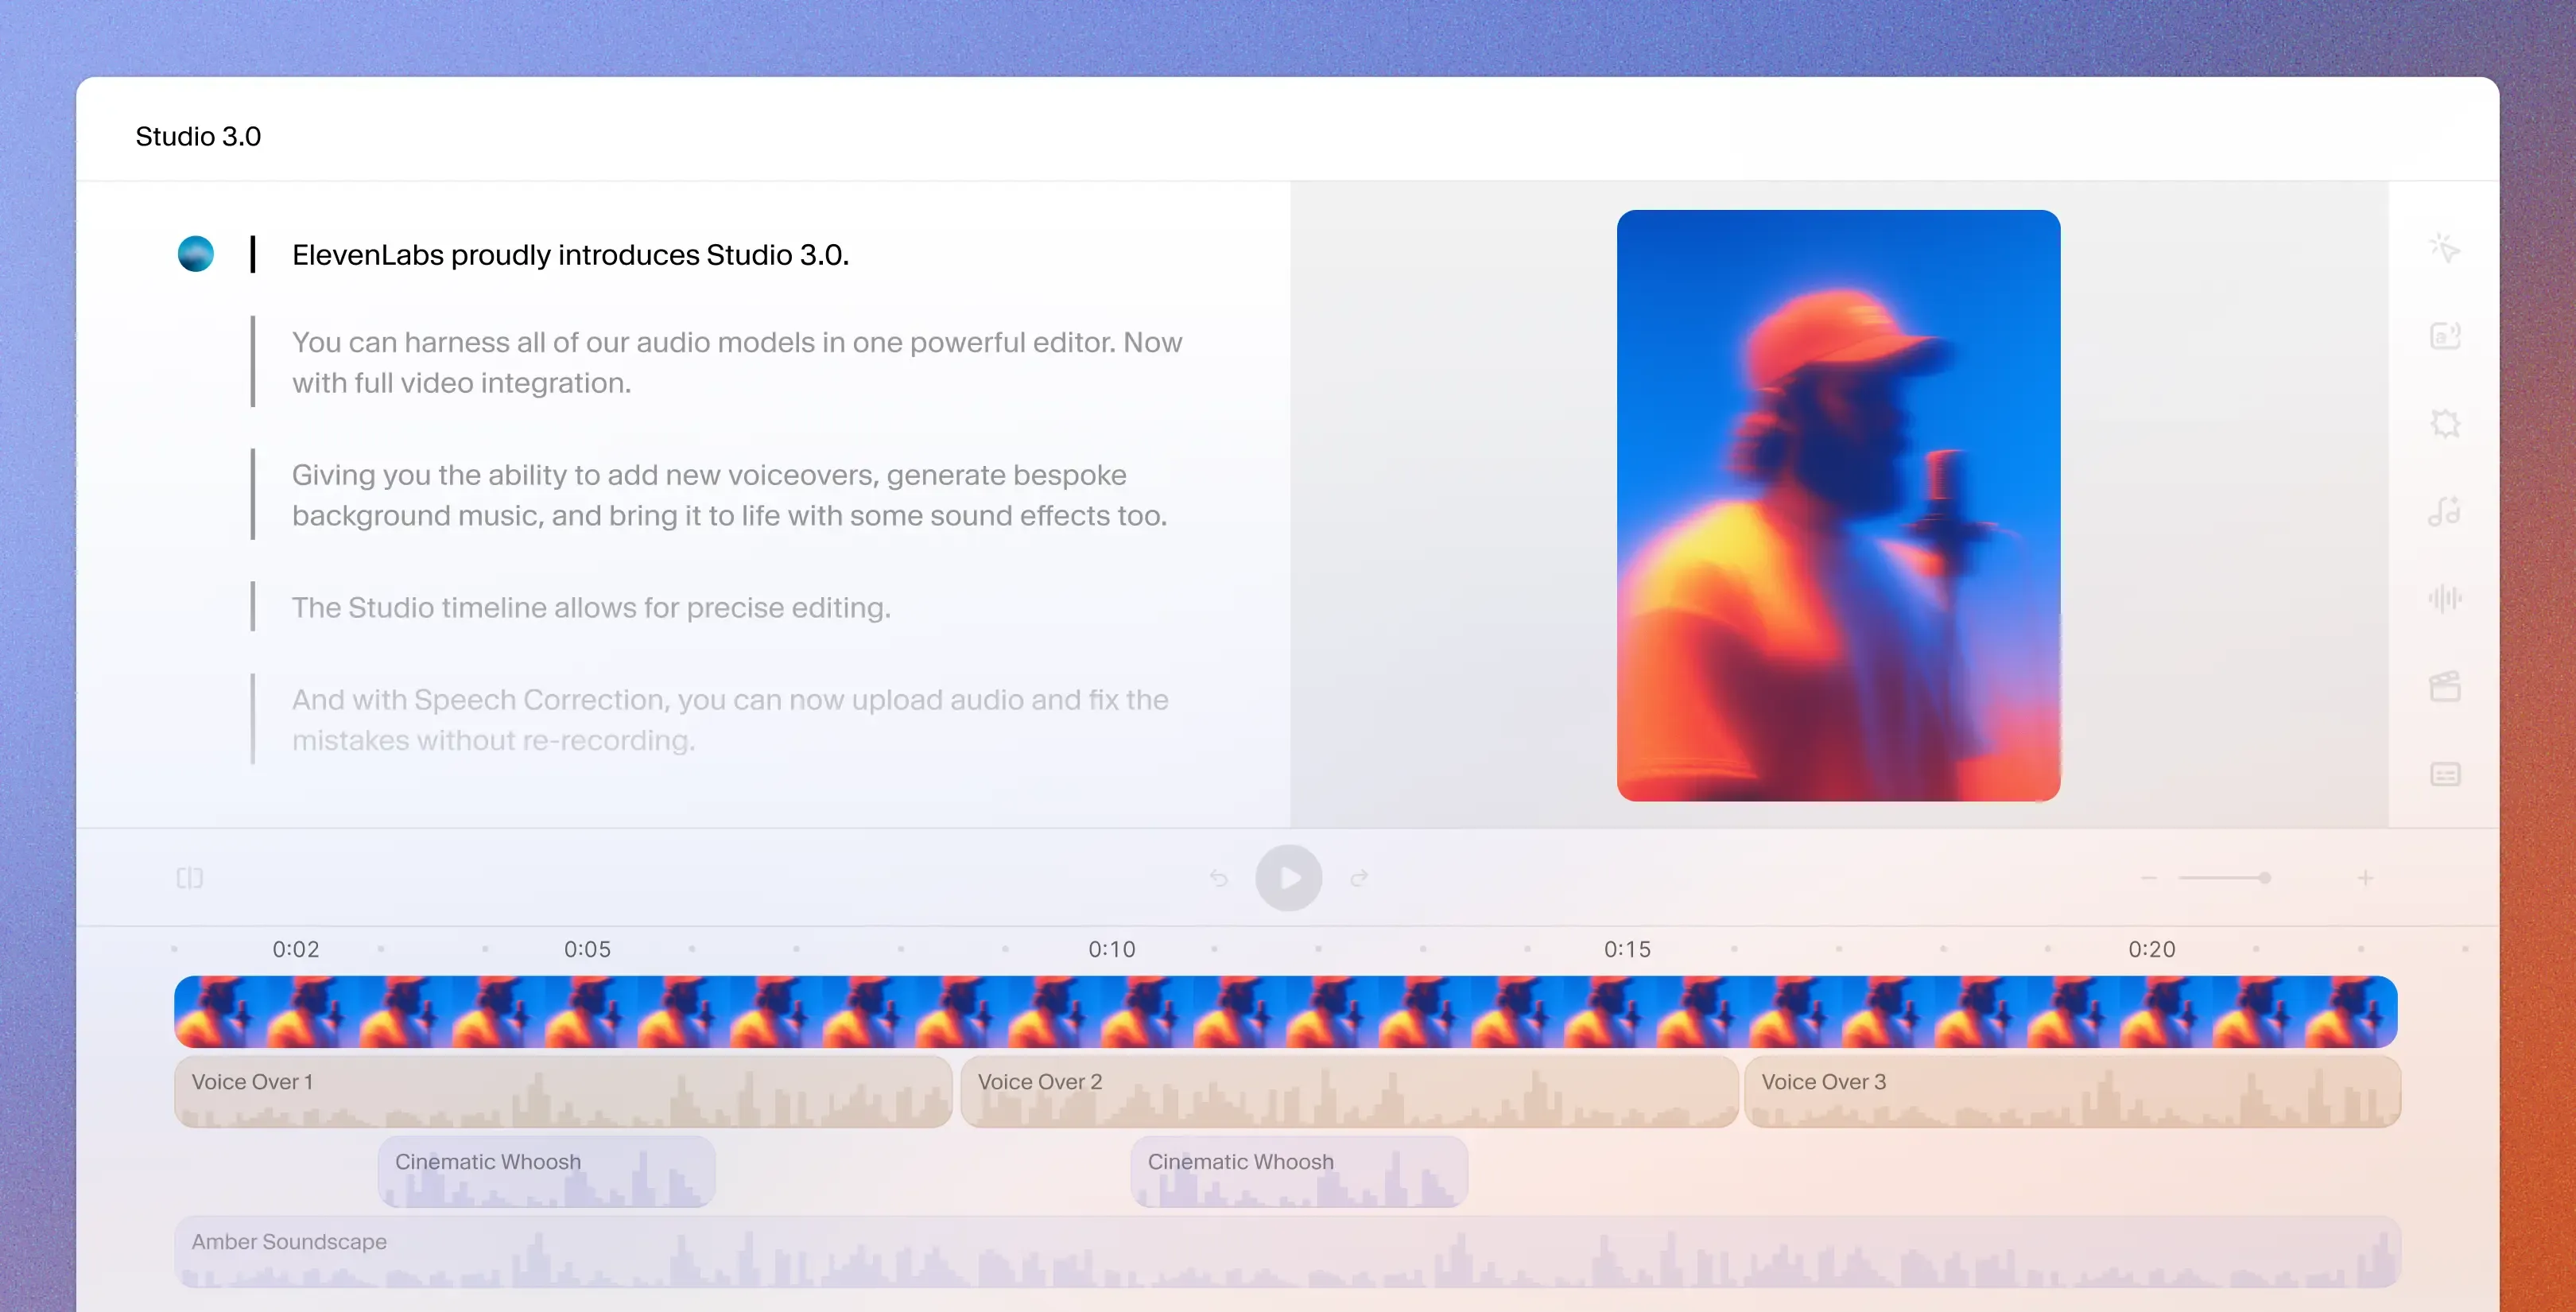Select the second Cinematic Whoosh clip
2576x1312 pixels.
pyautogui.click(x=1299, y=1172)
